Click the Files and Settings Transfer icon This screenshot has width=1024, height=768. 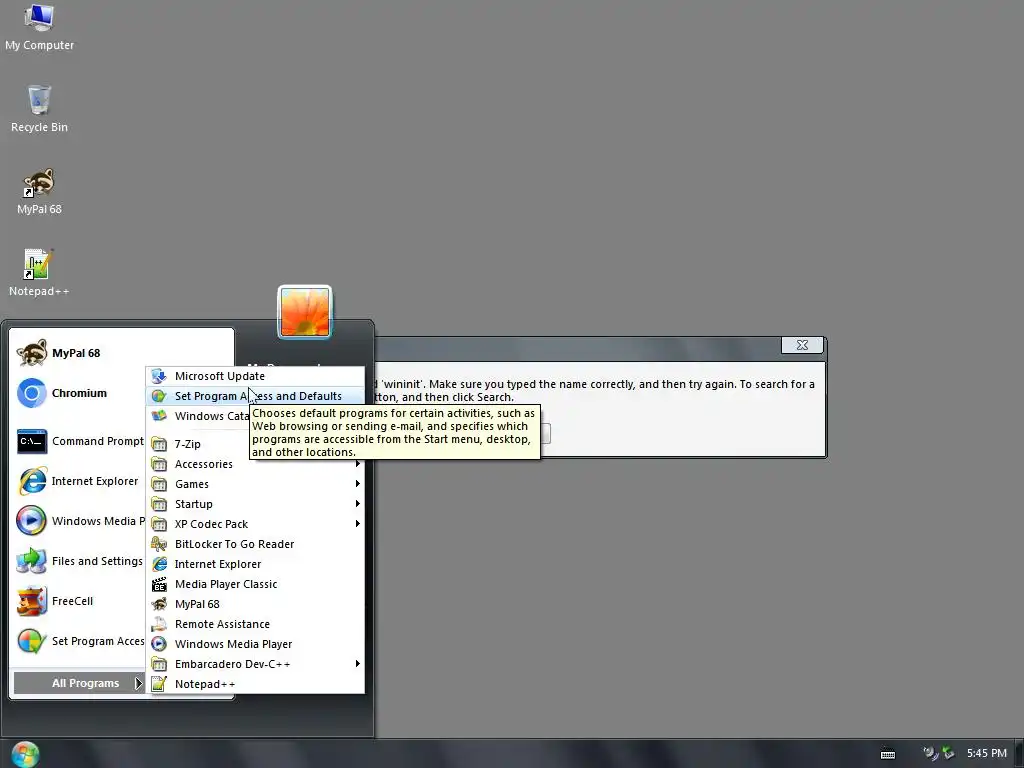[31, 561]
